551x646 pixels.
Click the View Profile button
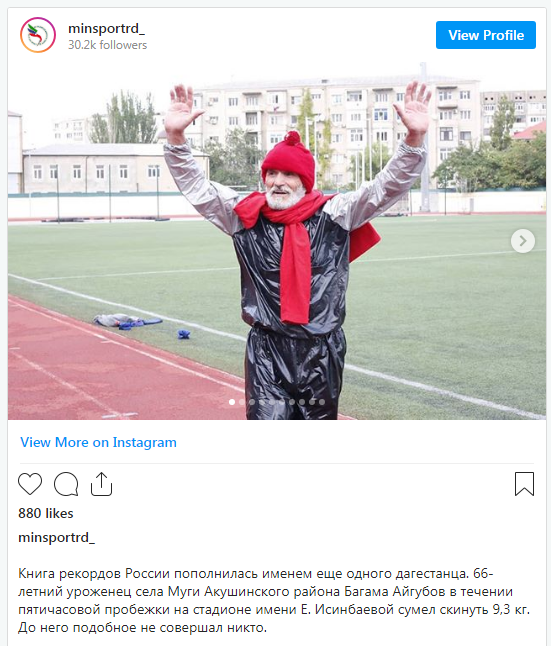tap(486, 35)
